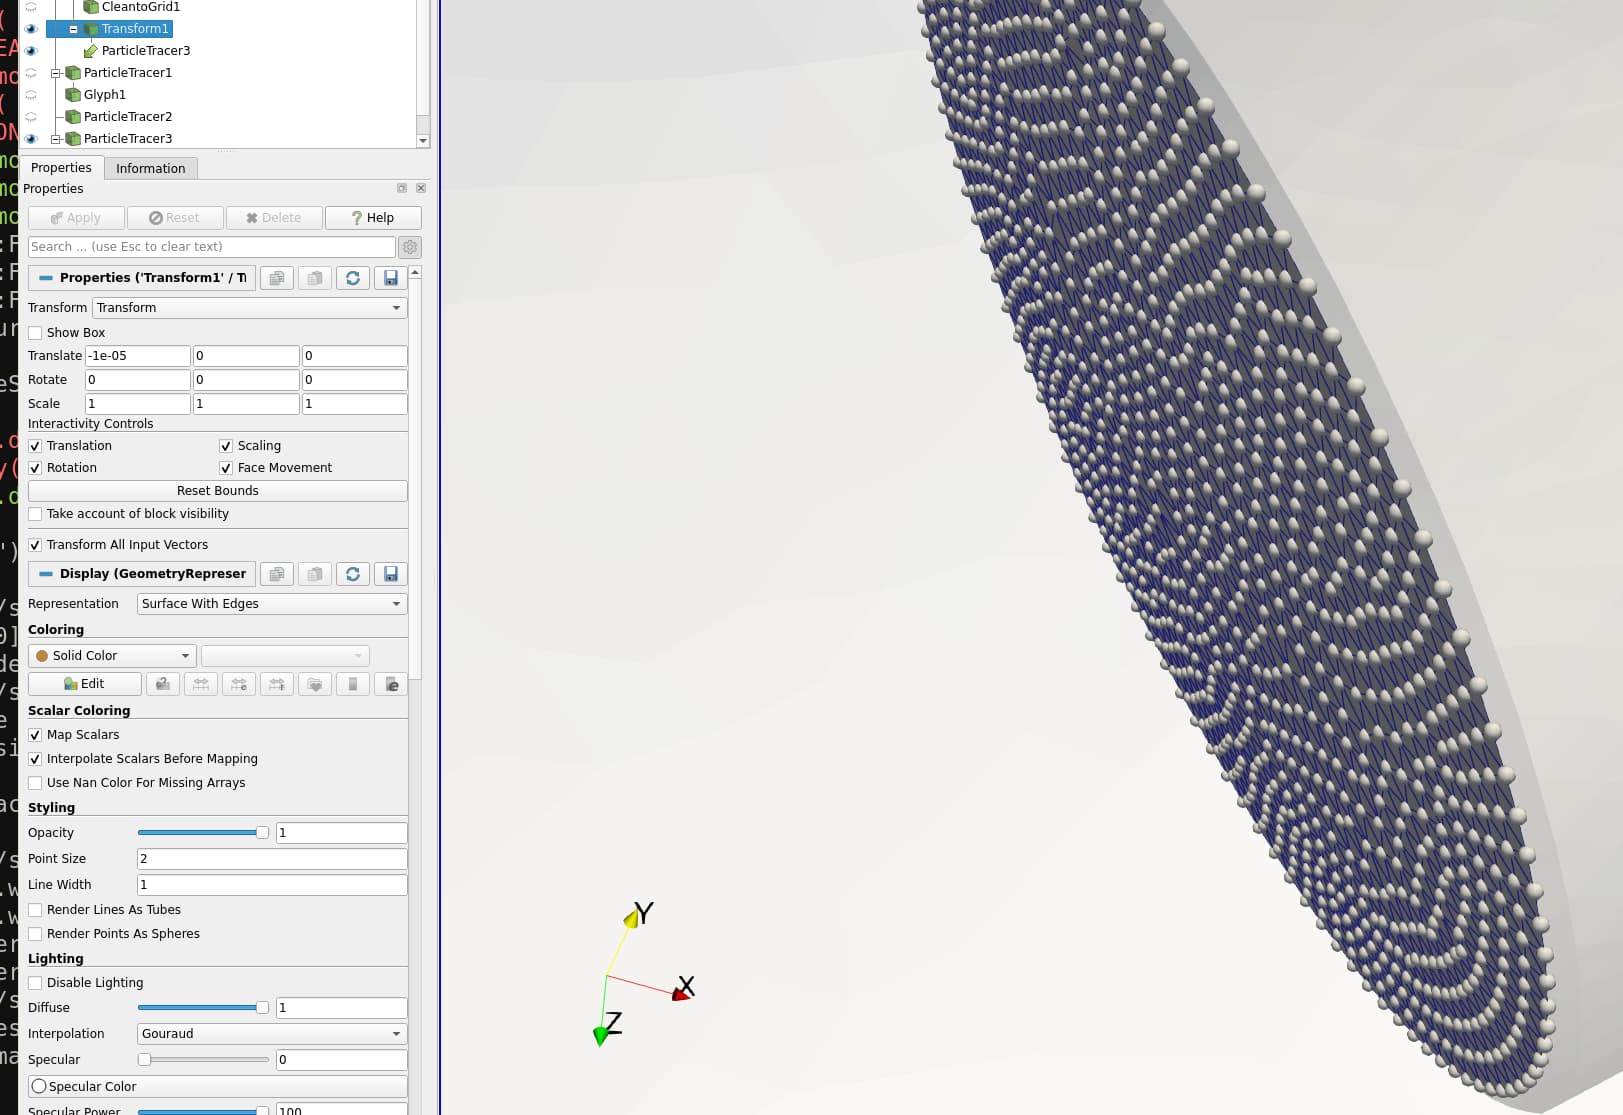Copy Transform1 properties with the copy icon
Image resolution: width=1623 pixels, height=1115 pixels.
pyautogui.click(x=277, y=278)
